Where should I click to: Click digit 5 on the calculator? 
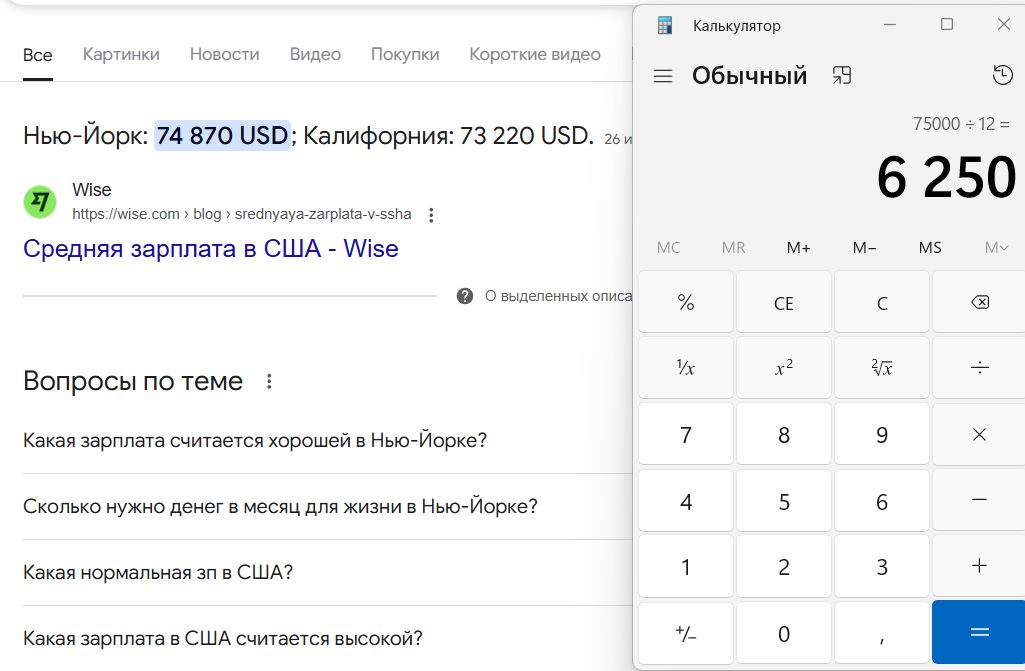pyautogui.click(x=784, y=500)
